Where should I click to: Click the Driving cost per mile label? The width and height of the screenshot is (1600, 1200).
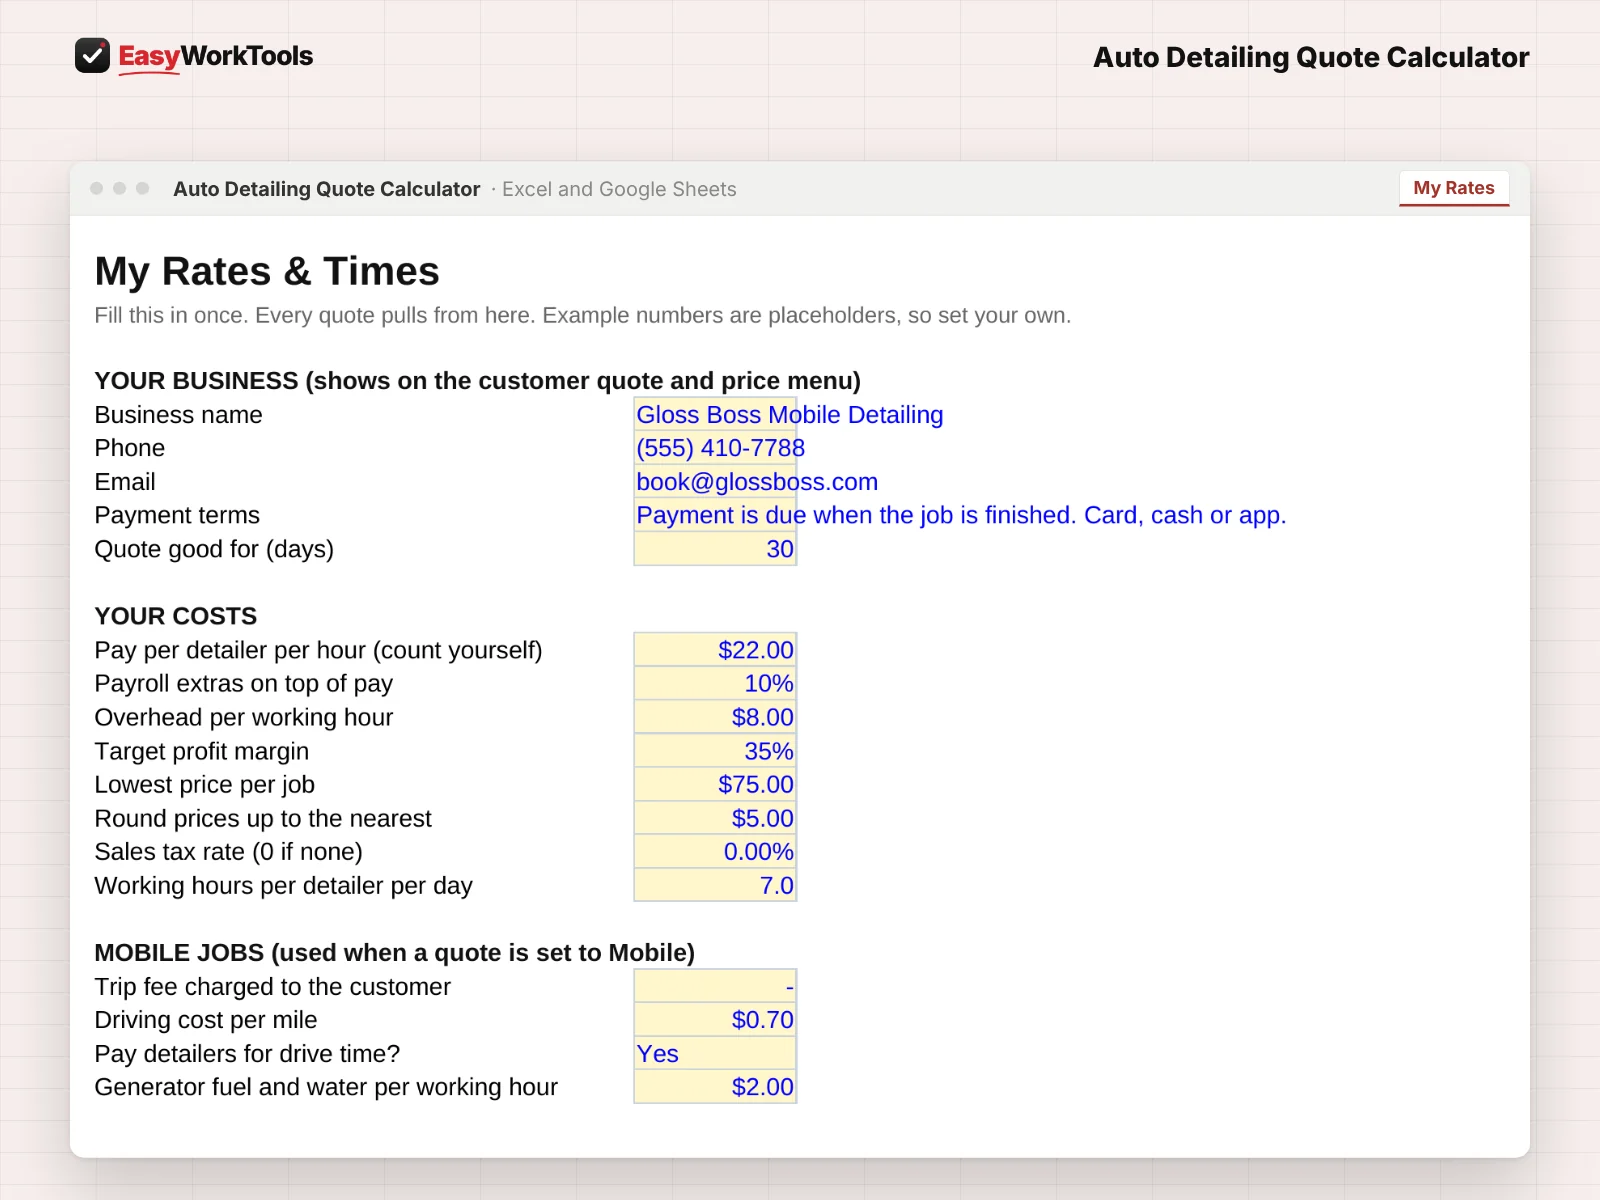(x=206, y=1020)
